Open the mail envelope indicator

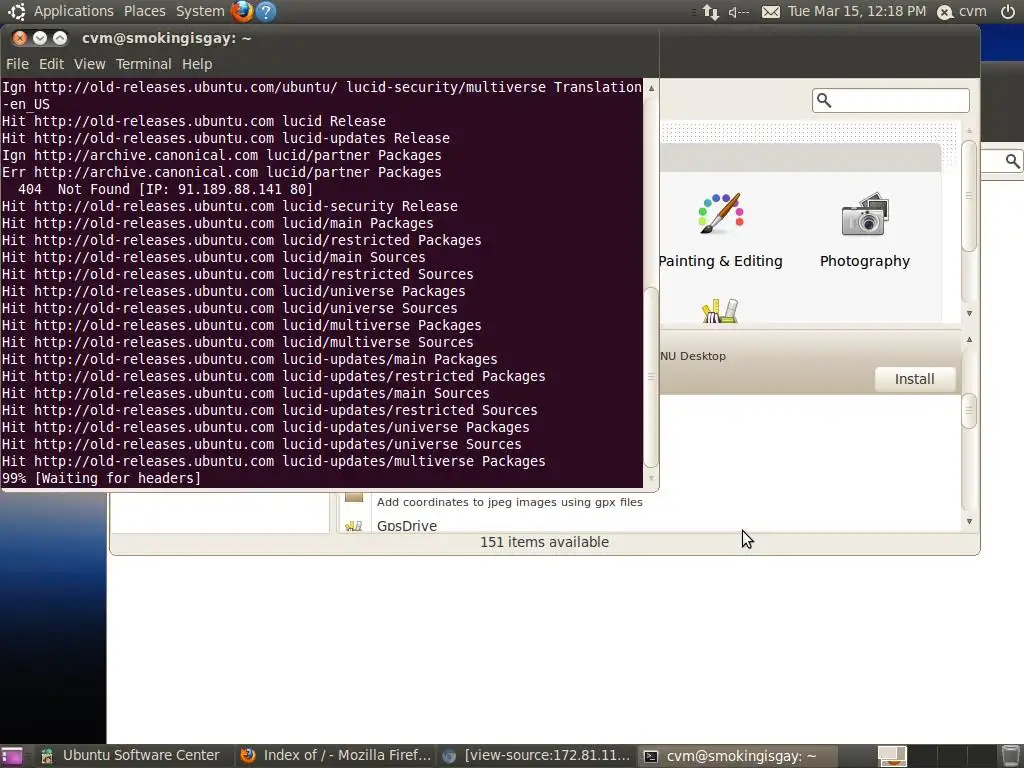click(x=771, y=12)
